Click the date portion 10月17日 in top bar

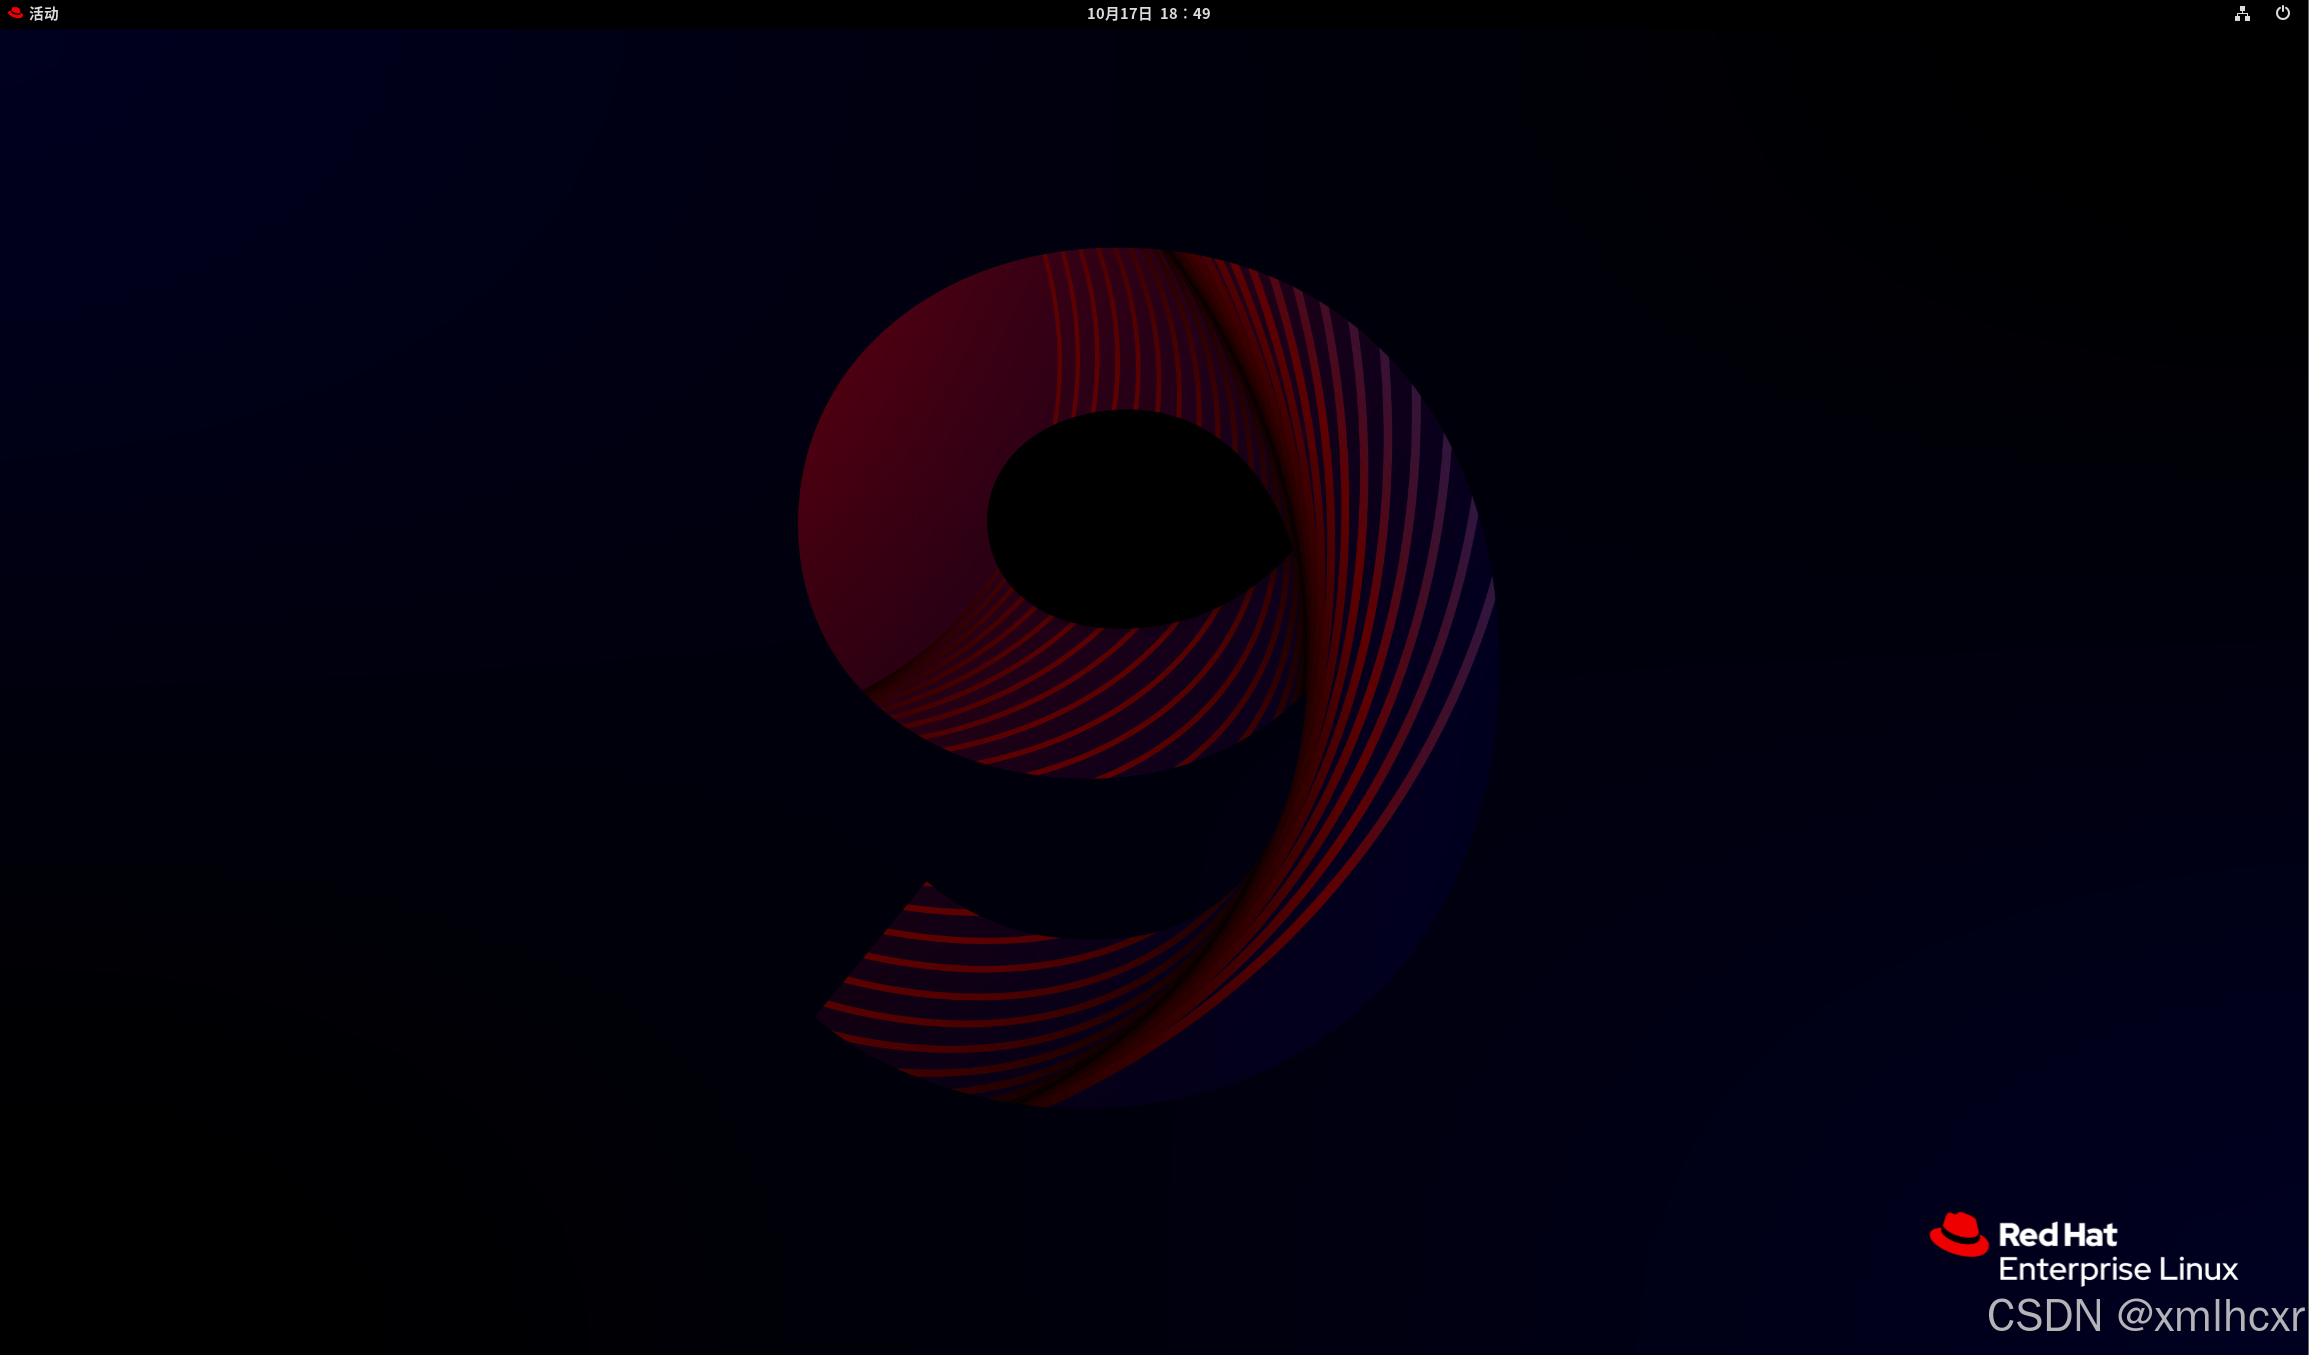pyautogui.click(x=1119, y=13)
